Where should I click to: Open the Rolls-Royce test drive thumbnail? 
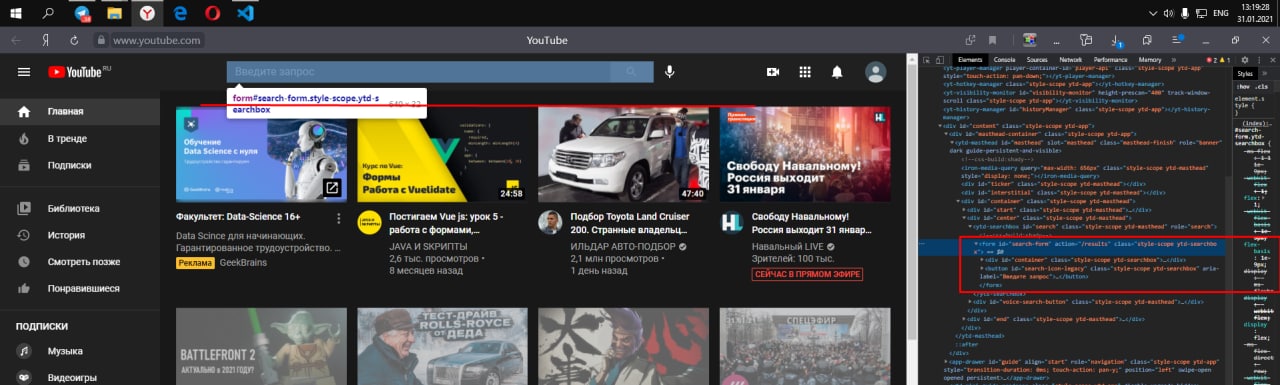click(x=442, y=346)
